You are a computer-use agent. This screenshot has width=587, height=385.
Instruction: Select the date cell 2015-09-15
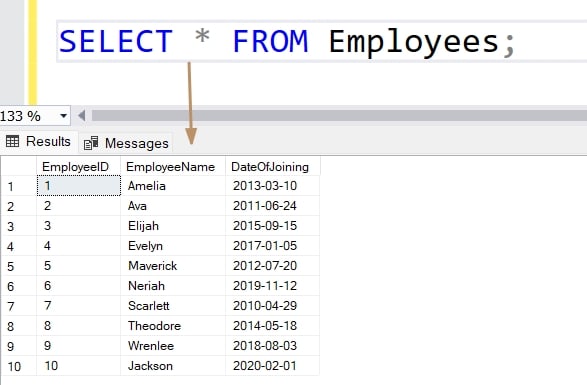click(x=273, y=226)
